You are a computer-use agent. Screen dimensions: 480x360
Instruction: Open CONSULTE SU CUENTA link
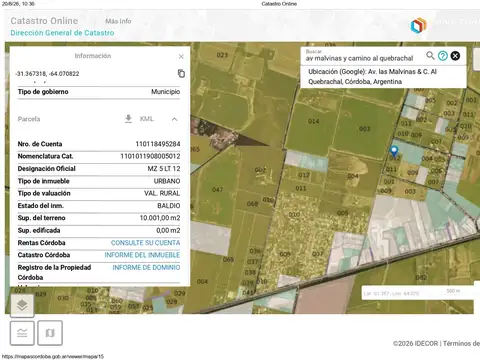tap(145, 243)
